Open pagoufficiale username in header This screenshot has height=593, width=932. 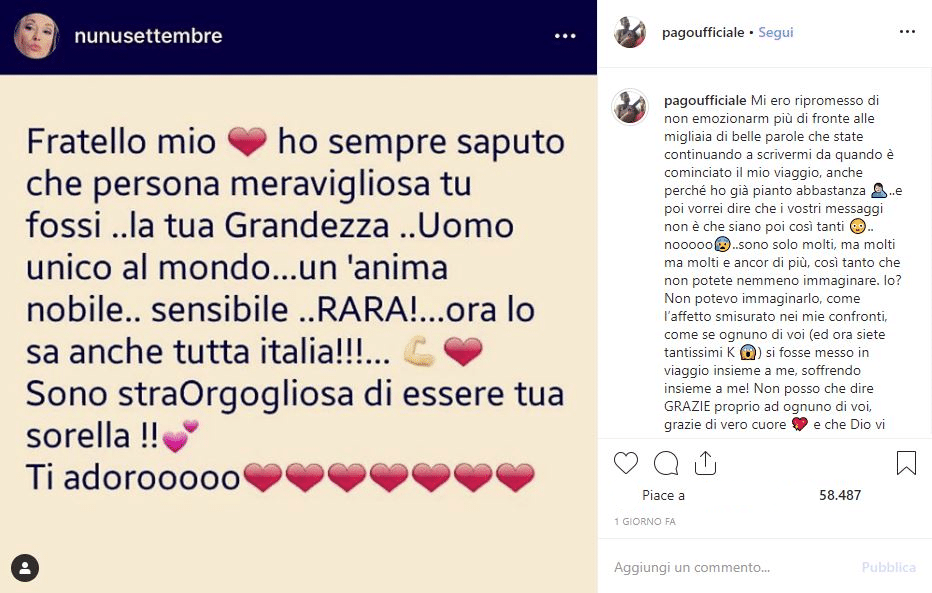[x=703, y=32]
